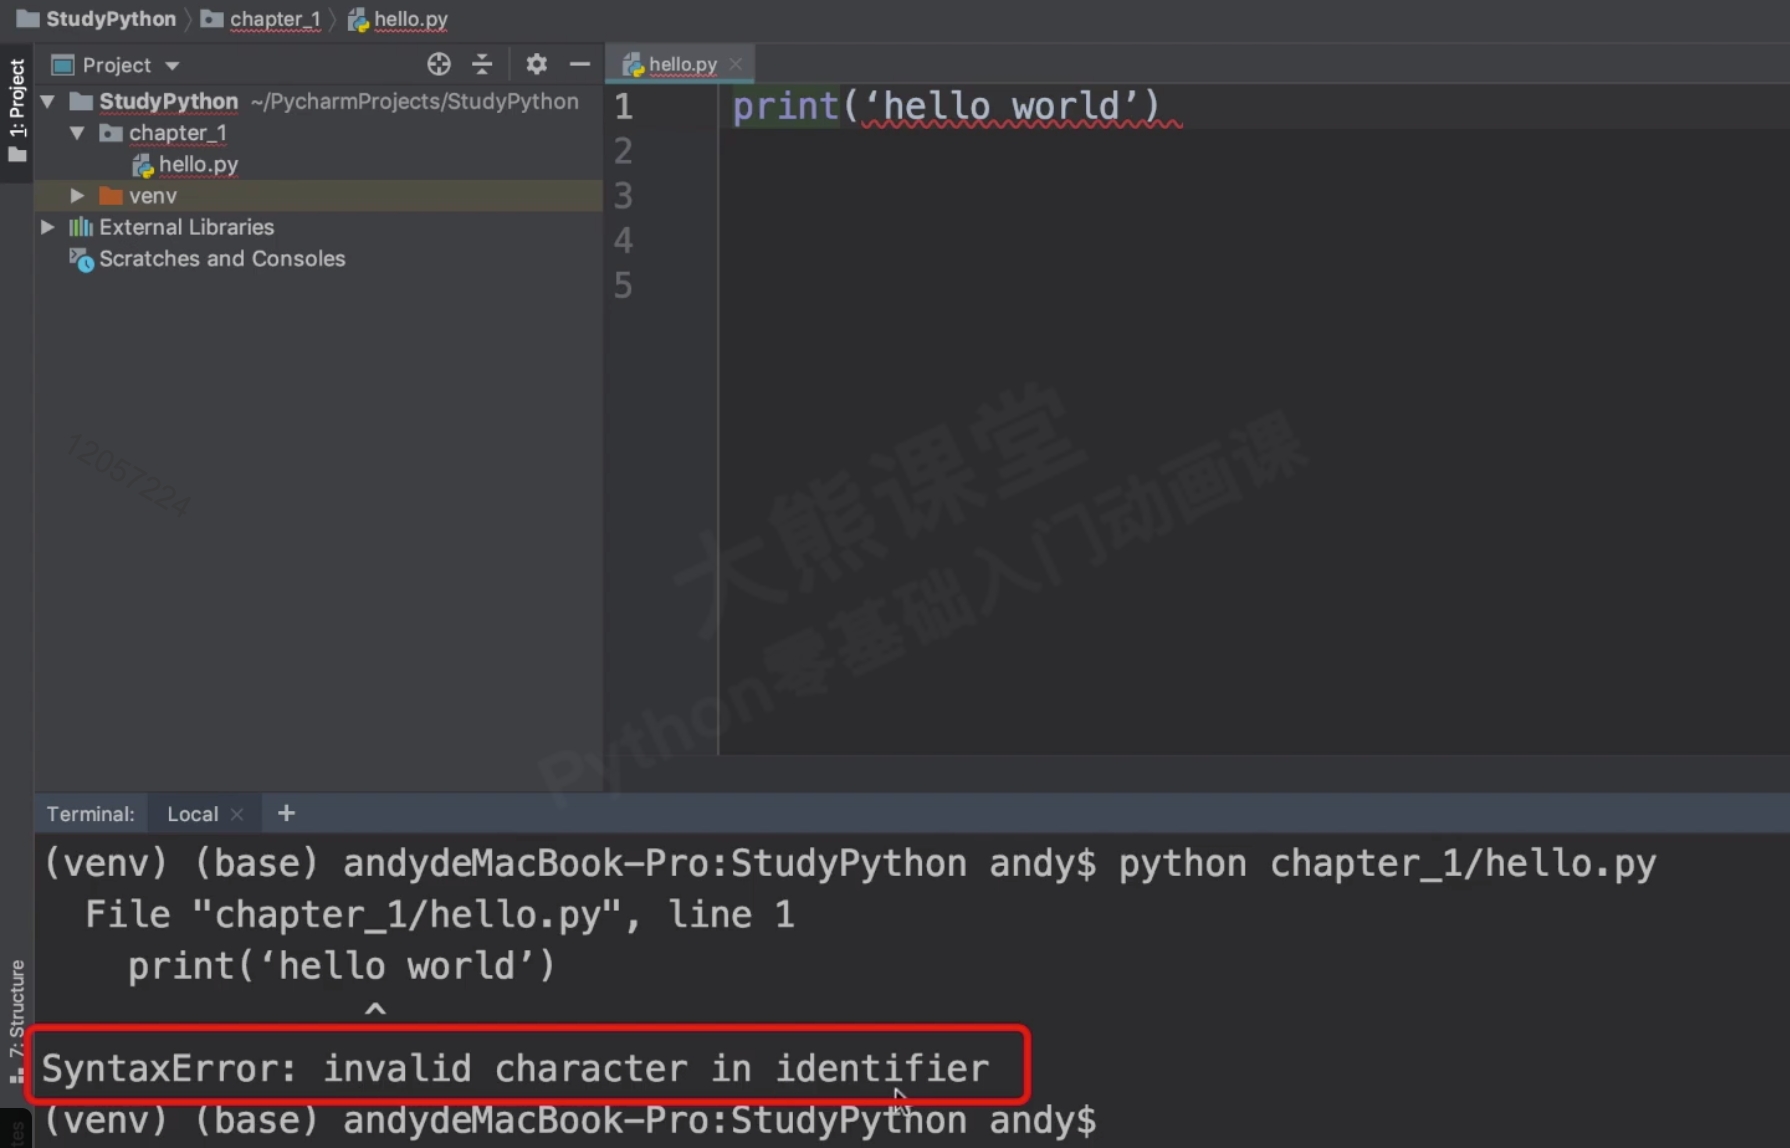Collapse the StudyPython root node
This screenshot has height=1148, width=1790.
(x=47, y=102)
